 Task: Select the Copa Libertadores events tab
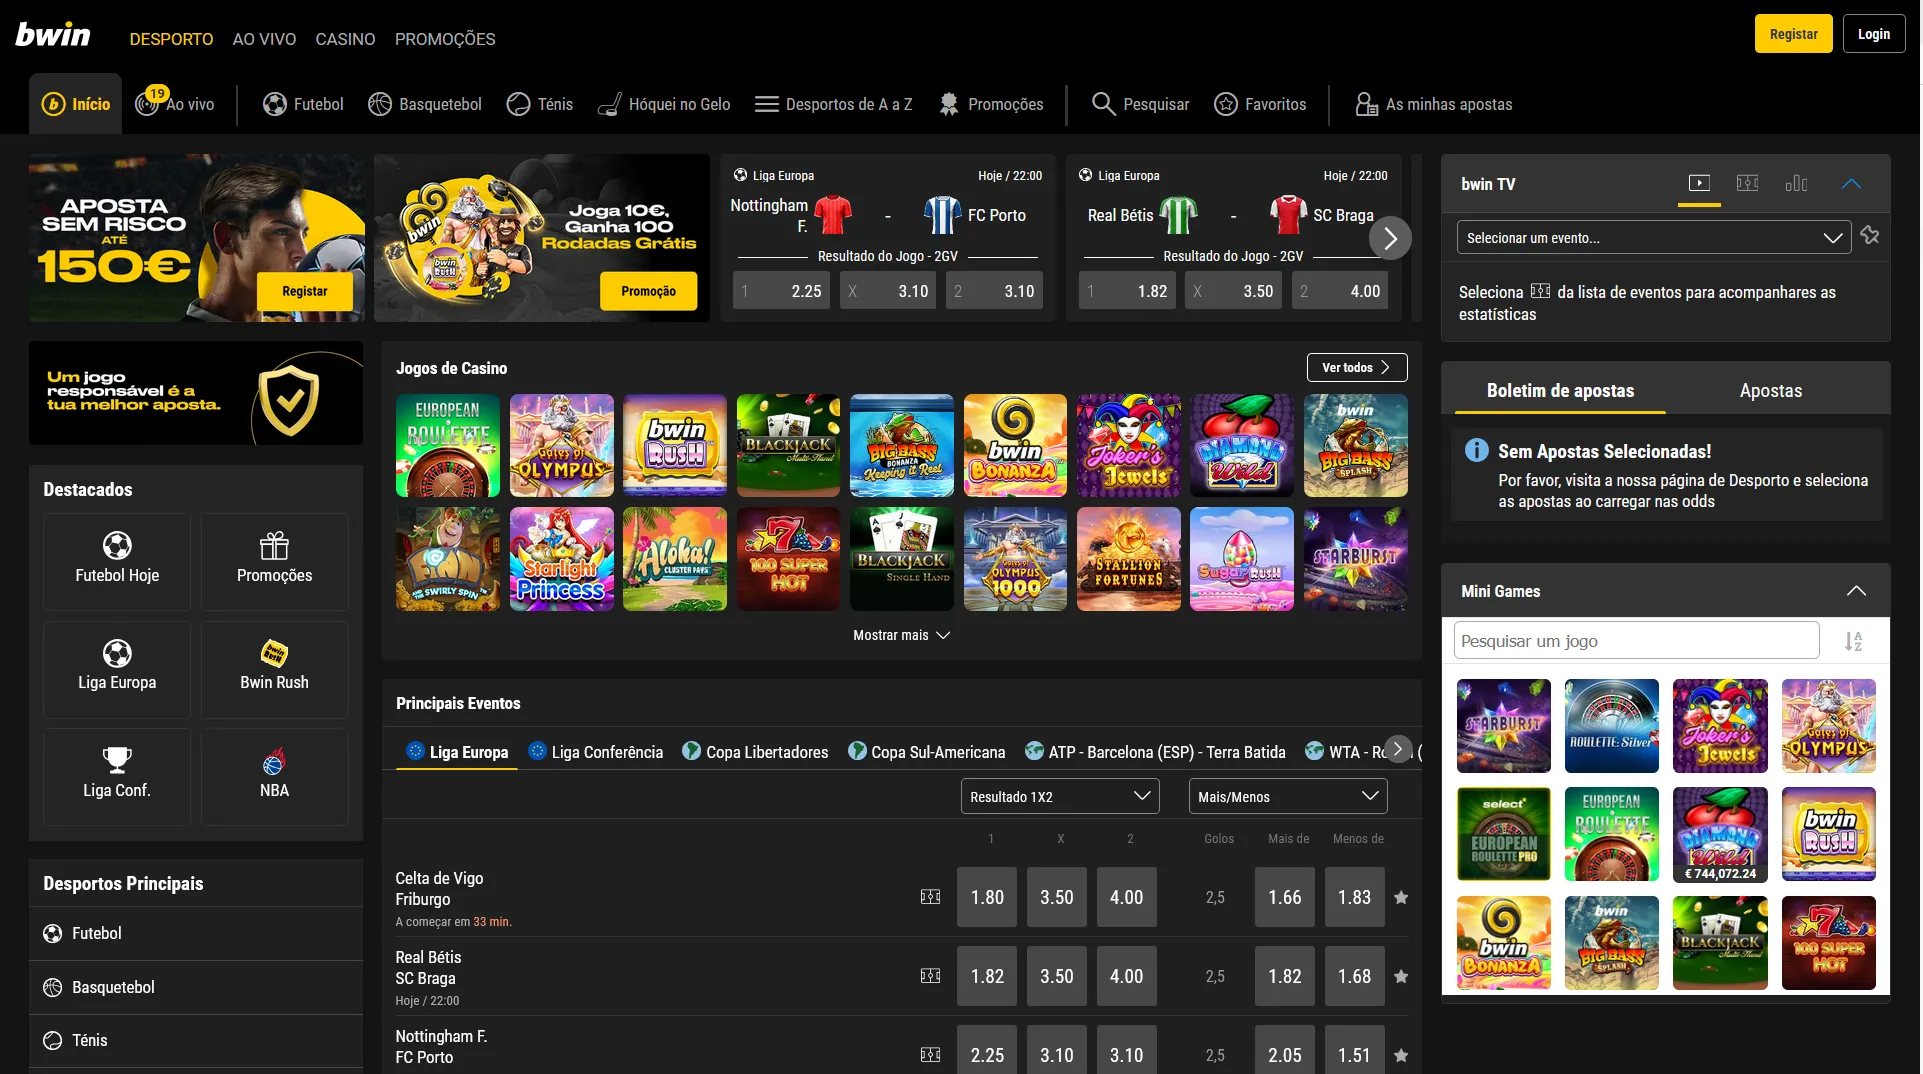point(755,752)
